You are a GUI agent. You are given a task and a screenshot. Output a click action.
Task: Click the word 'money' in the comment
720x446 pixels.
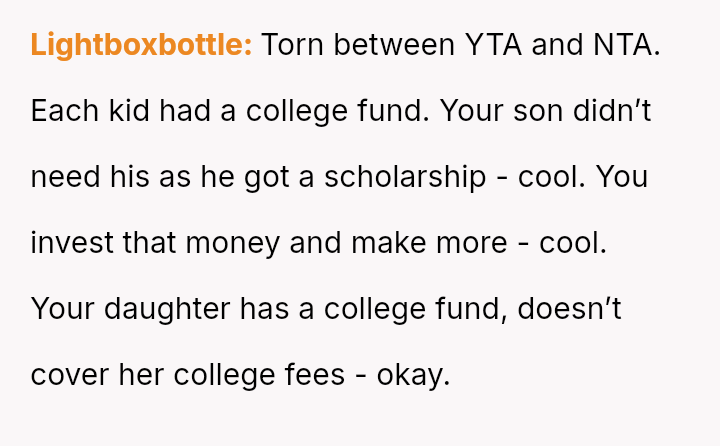[232, 244]
